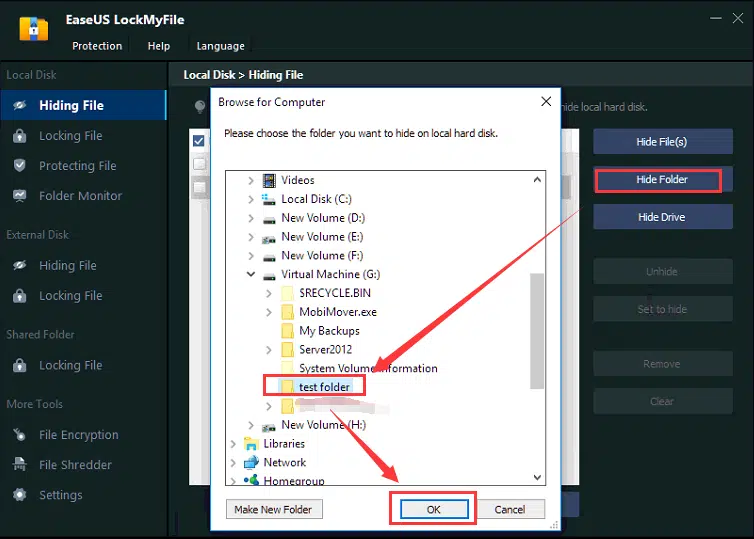Click the folder tree vertical scrollbar thumb

537,331
